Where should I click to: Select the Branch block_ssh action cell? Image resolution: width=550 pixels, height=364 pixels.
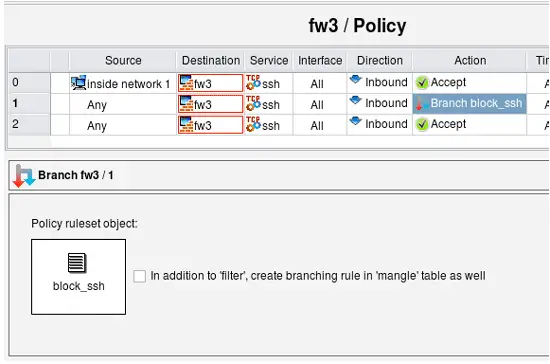(469, 103)
